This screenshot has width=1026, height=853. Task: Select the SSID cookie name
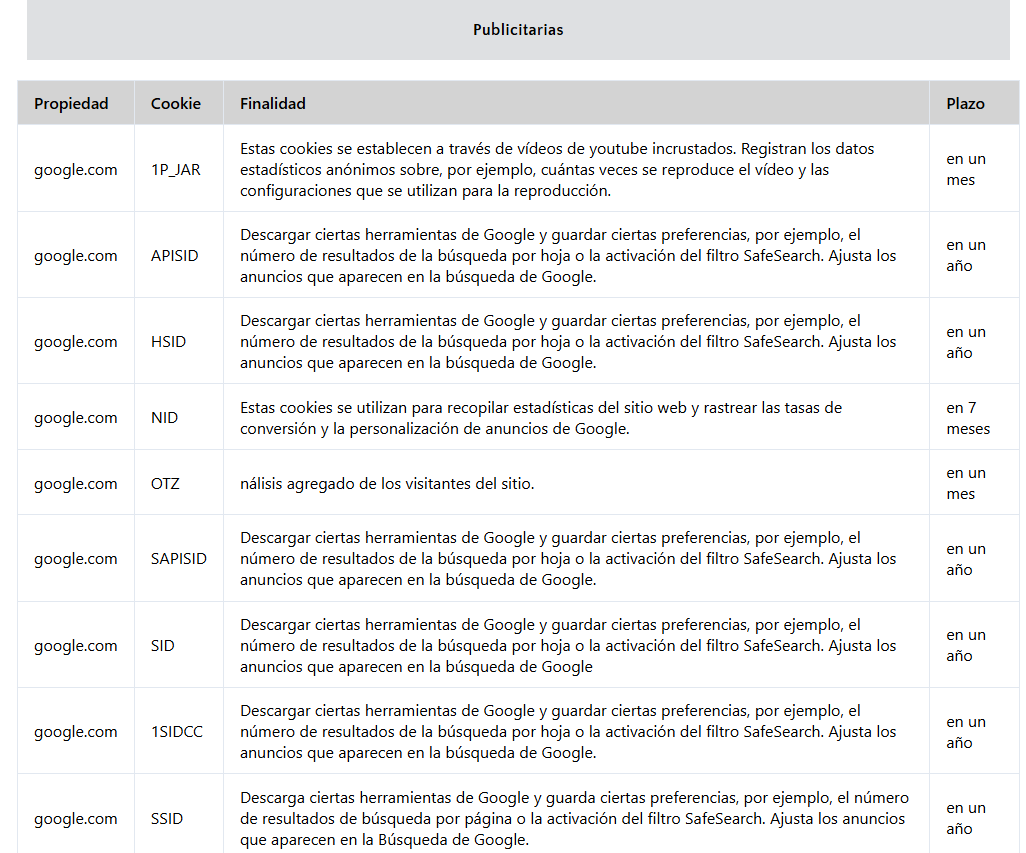coord(167,819)
